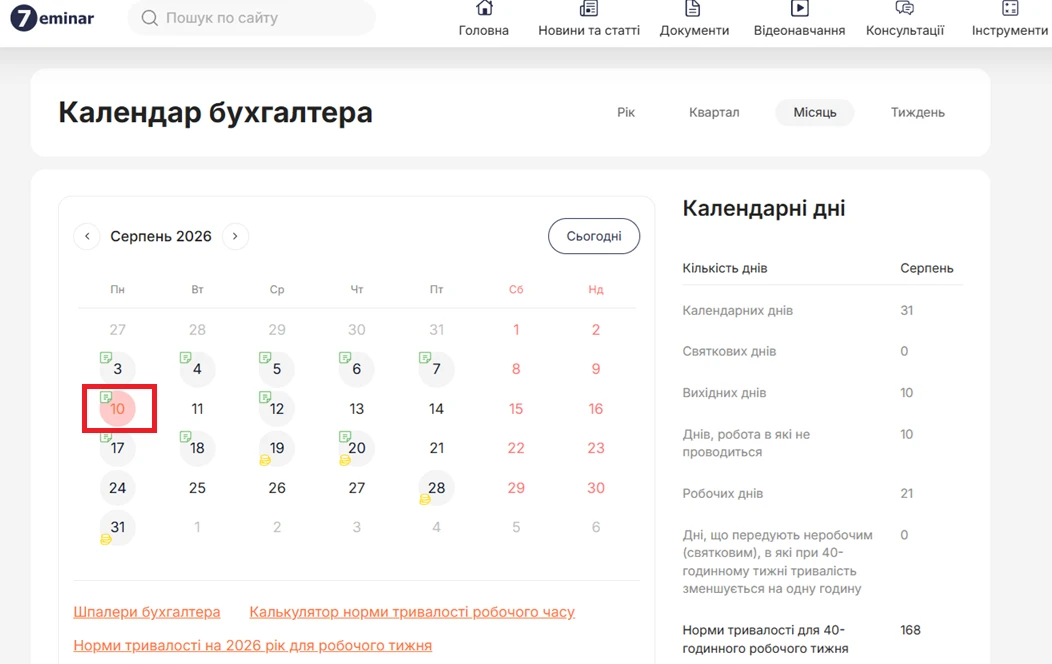Image resolution: width=1052 pixels, height=664 pixels.
Task: Select date 11 in the calendar
Action: [197, 408]
